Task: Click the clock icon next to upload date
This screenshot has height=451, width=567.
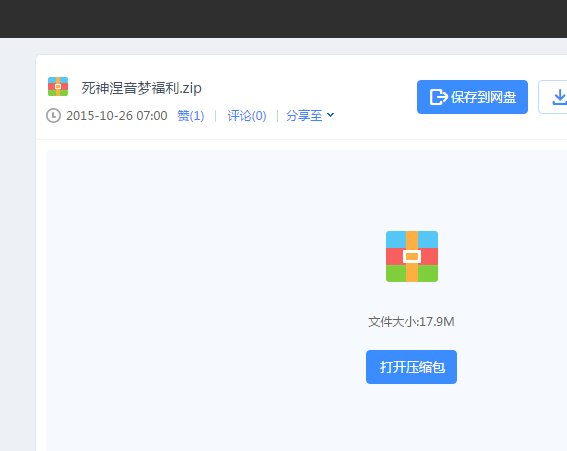Action: point(54,116)
